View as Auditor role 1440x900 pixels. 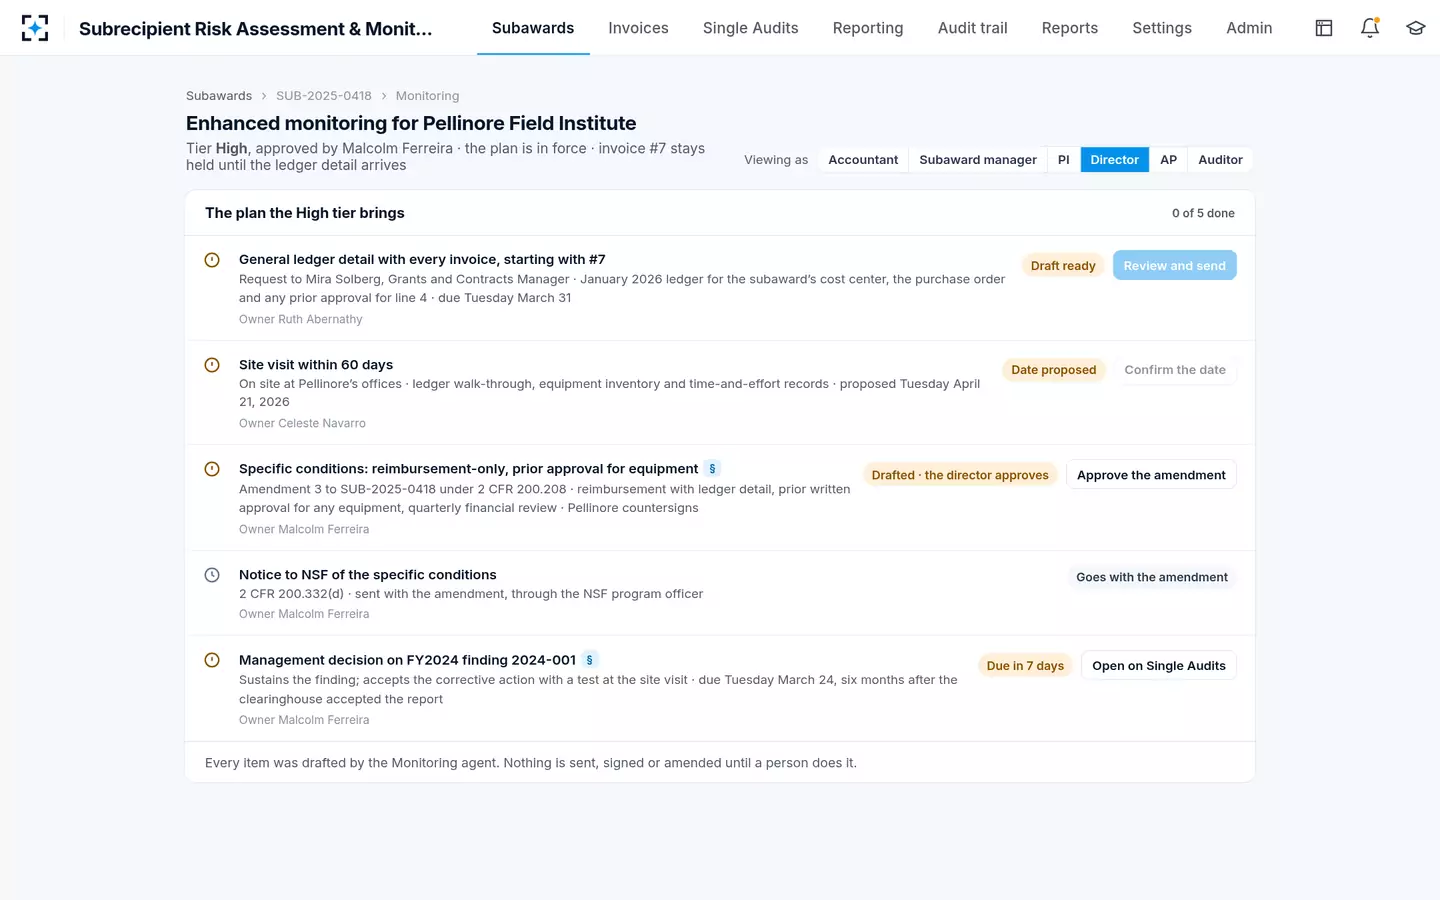pyautogui.click(x=1220, y=160)
